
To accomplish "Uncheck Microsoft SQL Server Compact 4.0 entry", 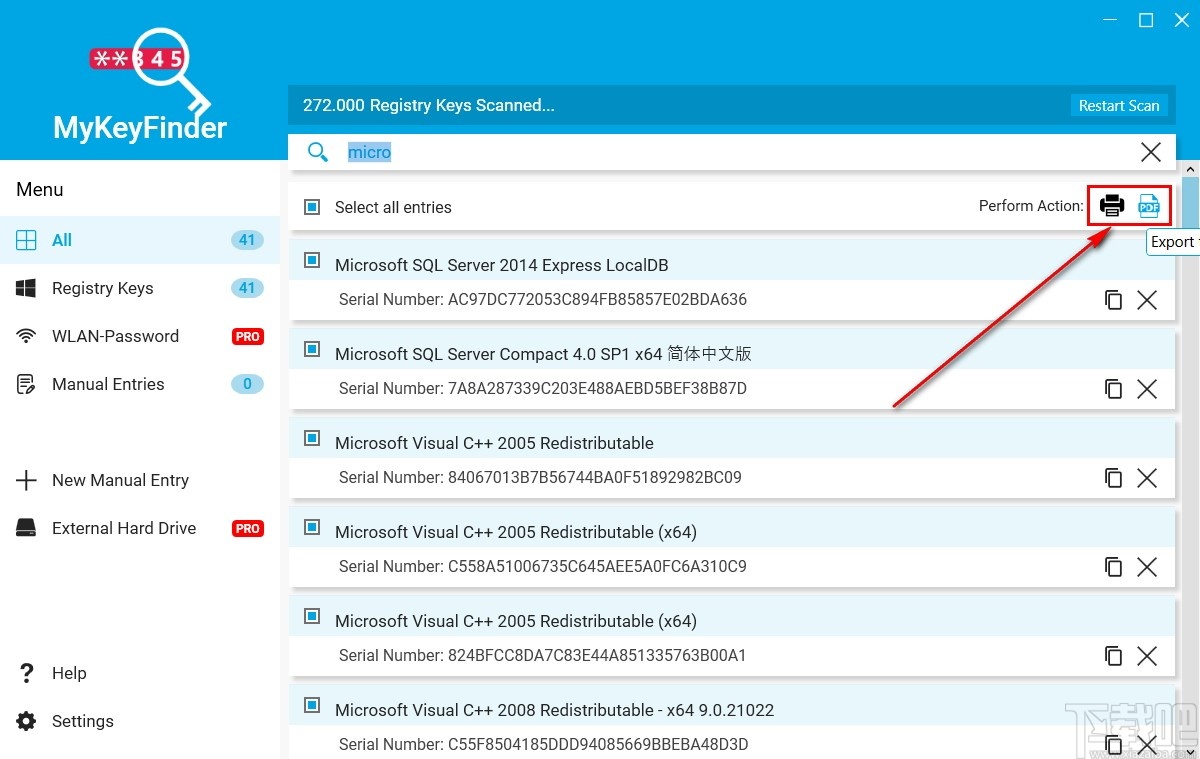I will point(311,349).
